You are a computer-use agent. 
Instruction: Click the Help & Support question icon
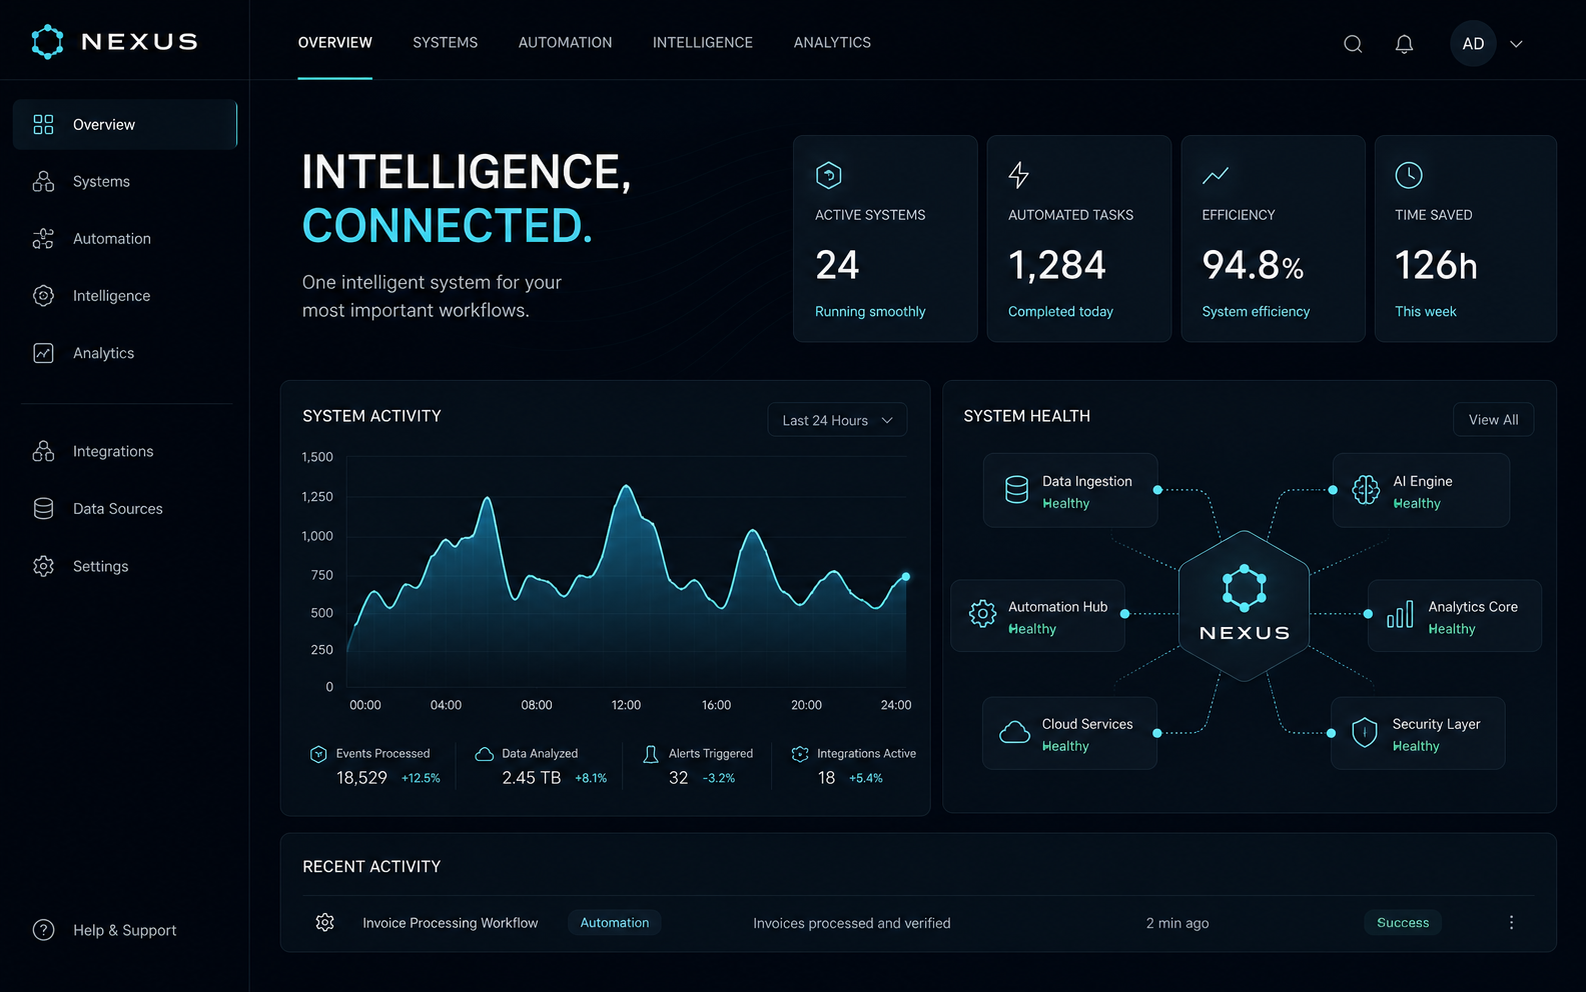[43, 930]
